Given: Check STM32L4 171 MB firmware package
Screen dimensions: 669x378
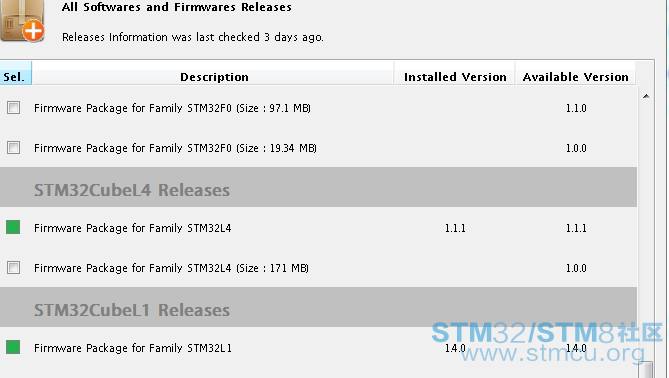Looking at the screenshot, I should 13,268.
